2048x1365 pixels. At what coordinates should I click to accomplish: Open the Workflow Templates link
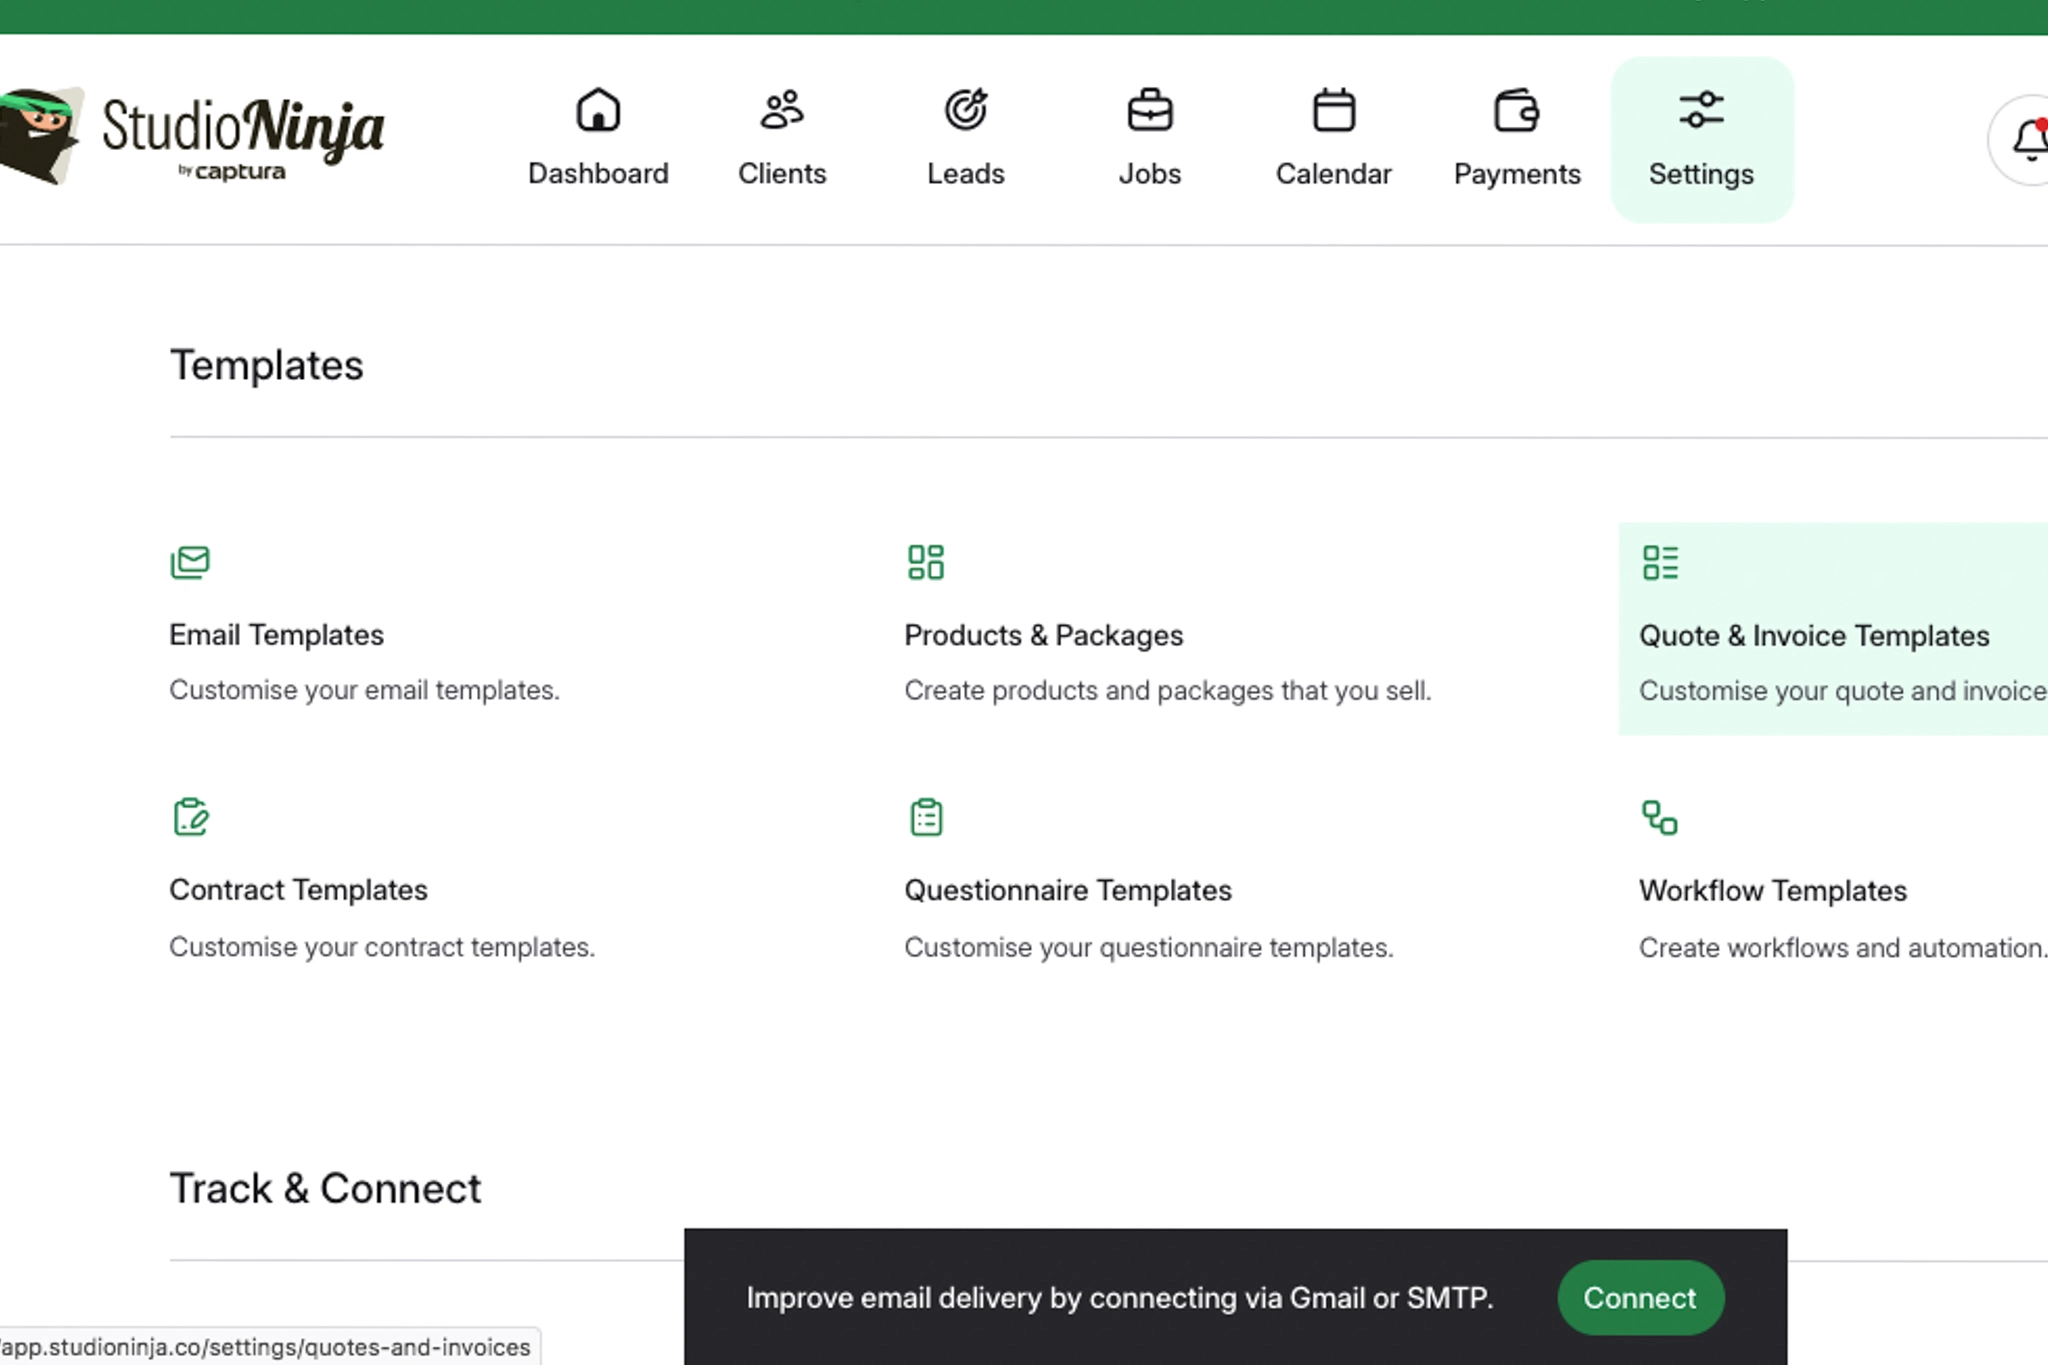click(1773, 891)
